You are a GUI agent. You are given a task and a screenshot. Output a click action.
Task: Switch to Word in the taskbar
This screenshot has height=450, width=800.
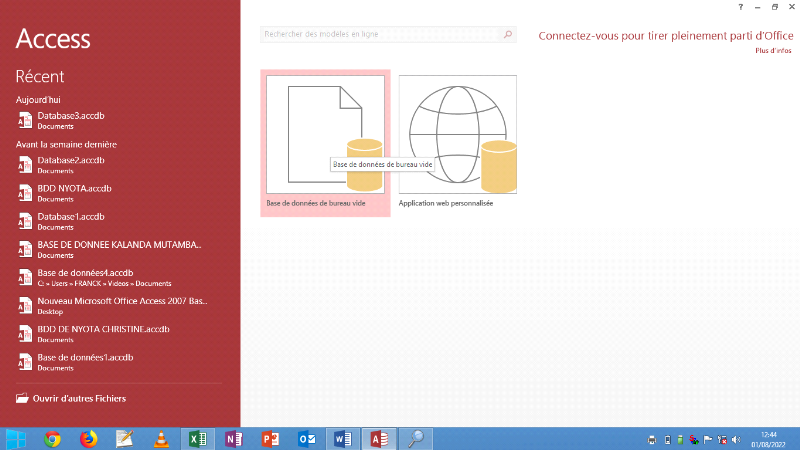(x=342, y=438)
